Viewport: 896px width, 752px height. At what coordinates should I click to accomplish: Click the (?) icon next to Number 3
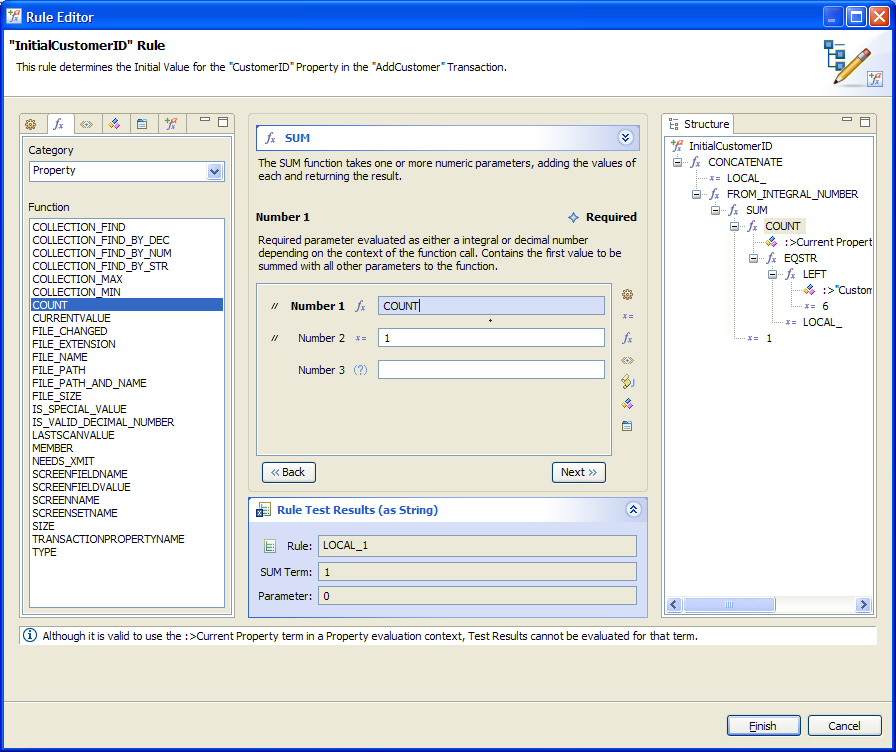361,370
